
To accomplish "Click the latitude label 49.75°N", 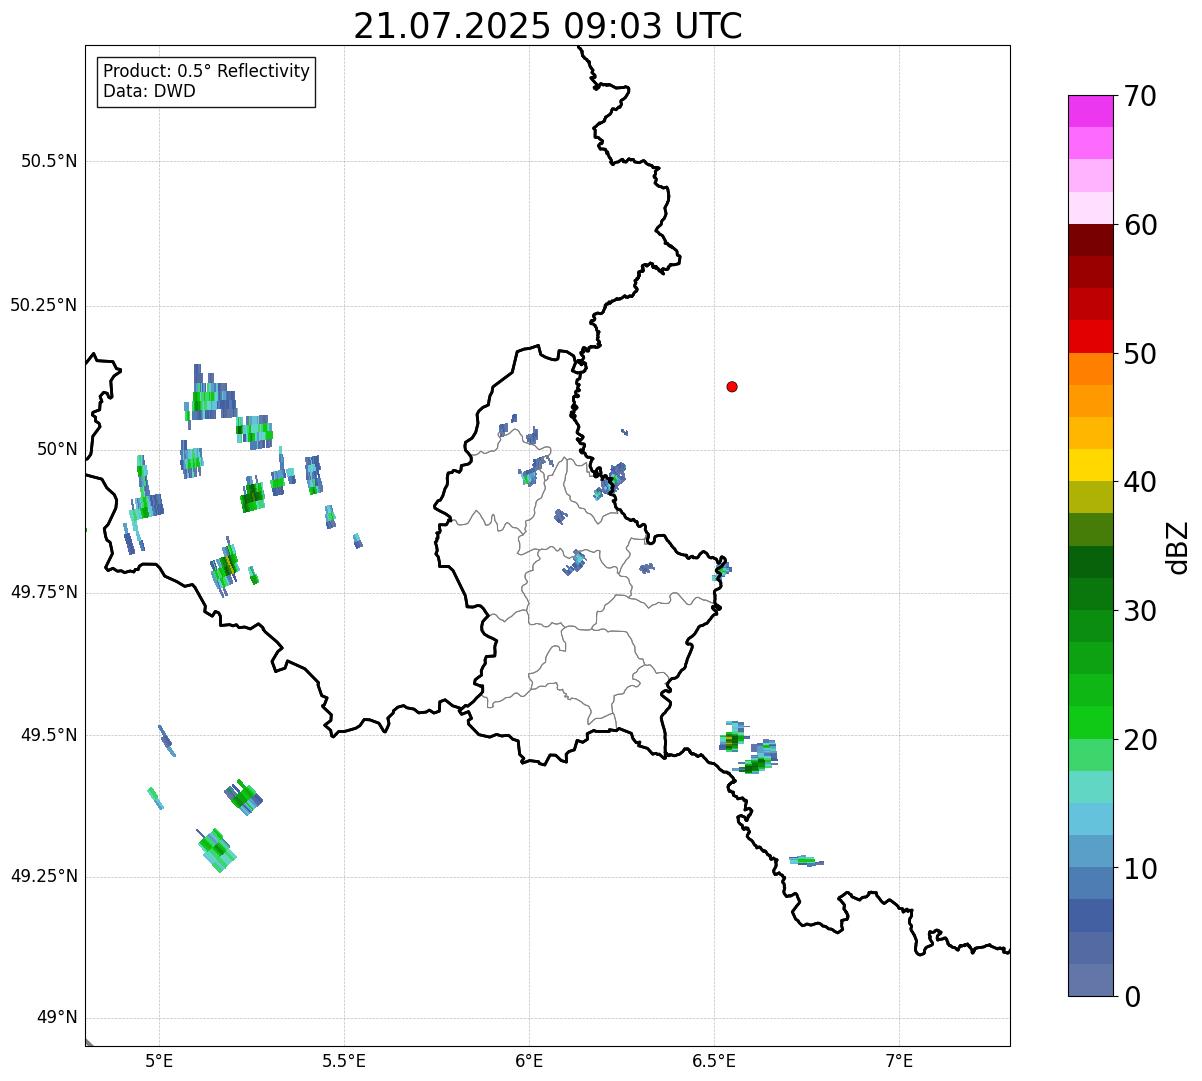I will 44,592.
